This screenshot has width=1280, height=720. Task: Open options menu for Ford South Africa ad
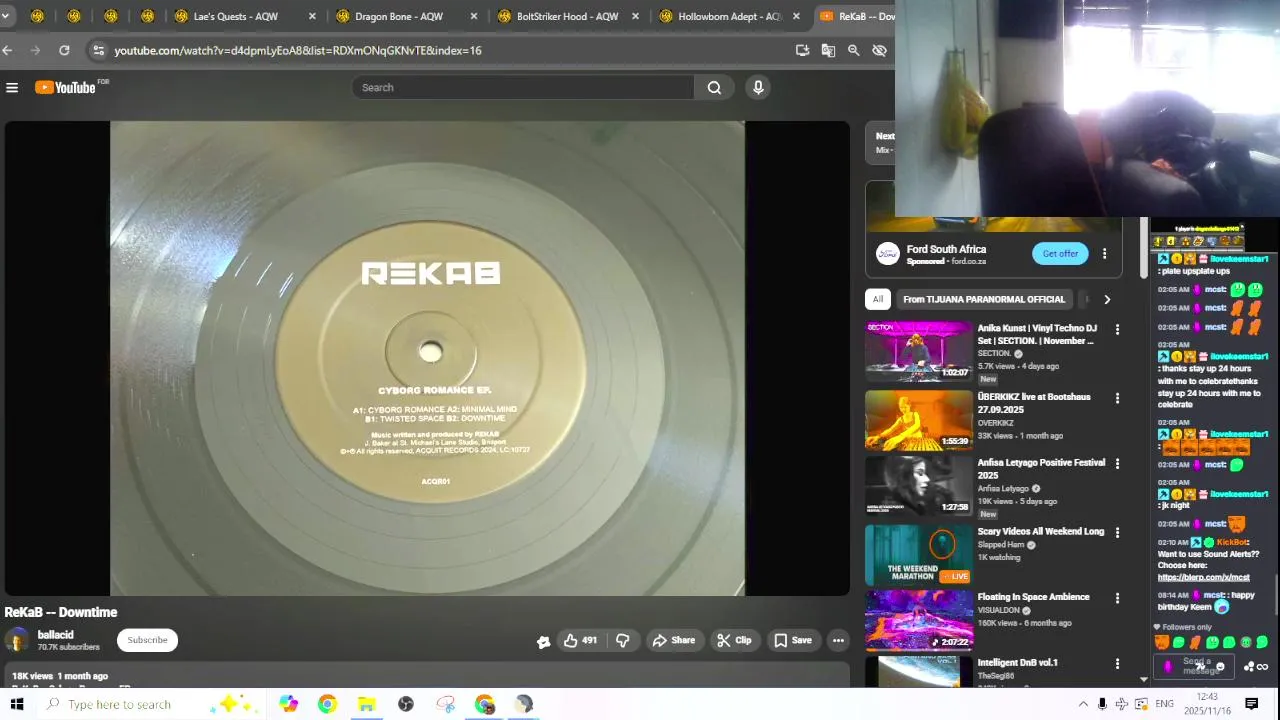1104,254
